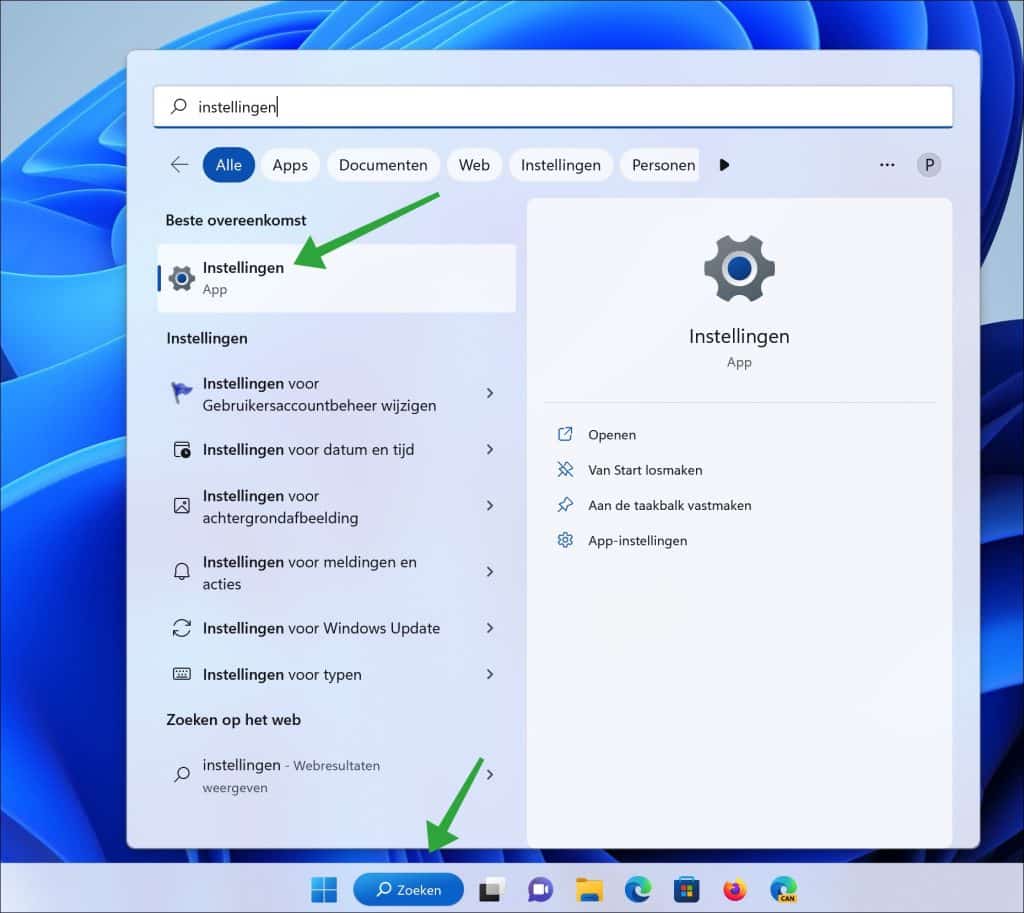Show more filter tabs with the play arrow

(x=724, y=165)
